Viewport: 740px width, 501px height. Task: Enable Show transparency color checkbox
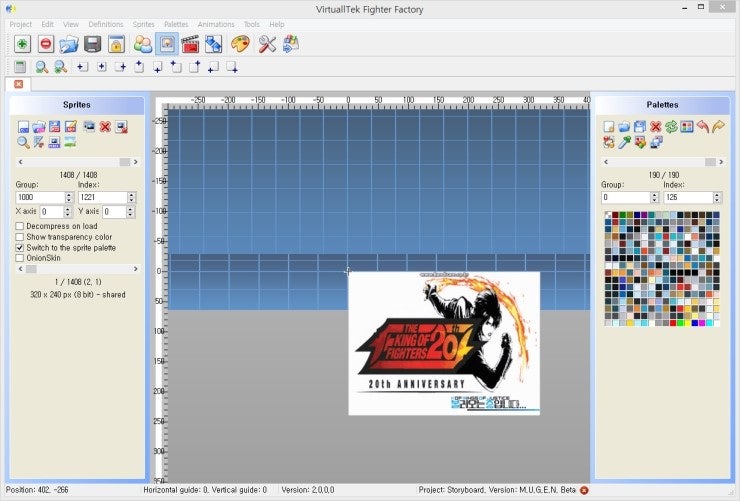(19, 237)
